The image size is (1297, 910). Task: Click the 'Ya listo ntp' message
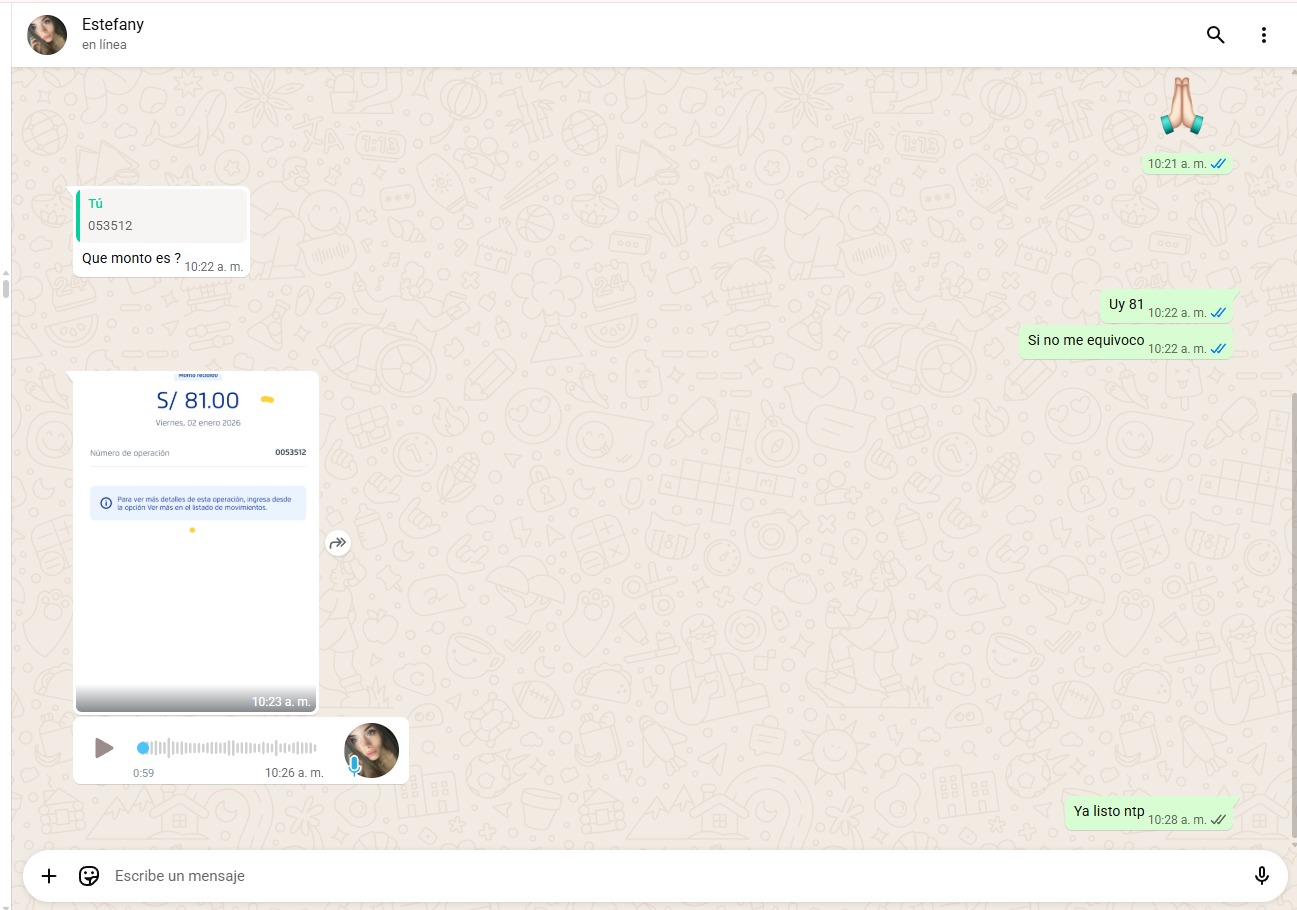click(1108, 812)
